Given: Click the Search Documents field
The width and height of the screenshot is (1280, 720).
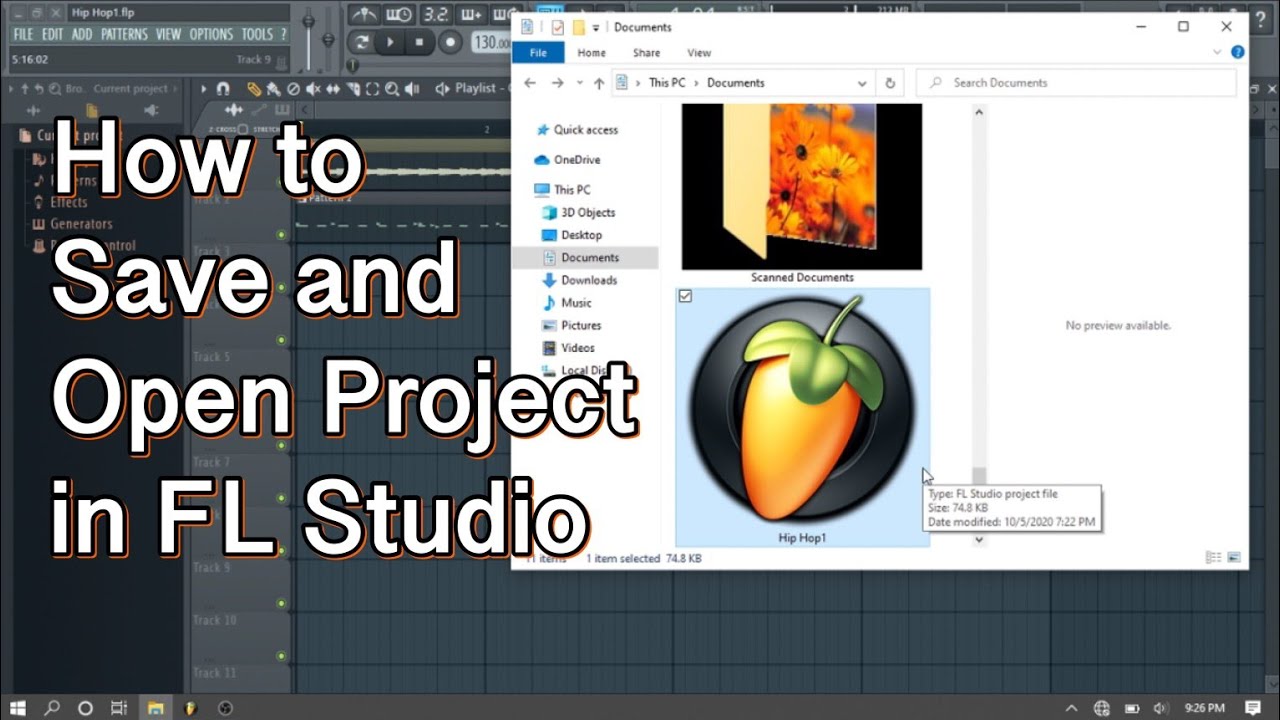Looking at the screenshot, I should point(1076,83).
